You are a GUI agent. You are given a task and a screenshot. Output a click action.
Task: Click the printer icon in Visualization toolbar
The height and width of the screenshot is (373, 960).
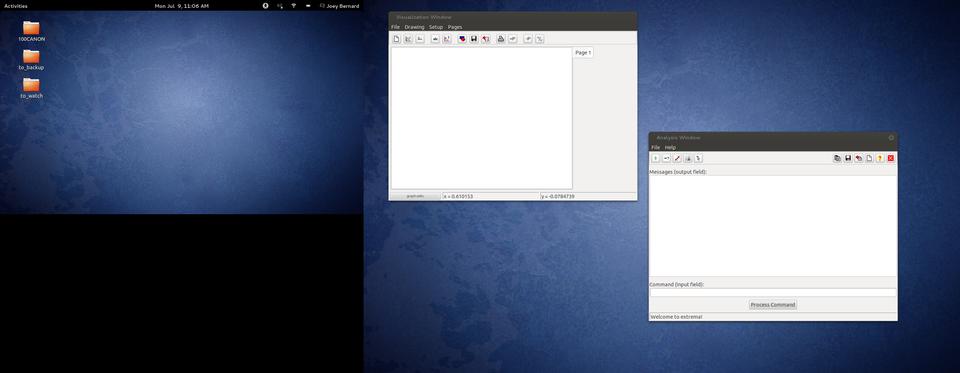[x=501, y=39]
